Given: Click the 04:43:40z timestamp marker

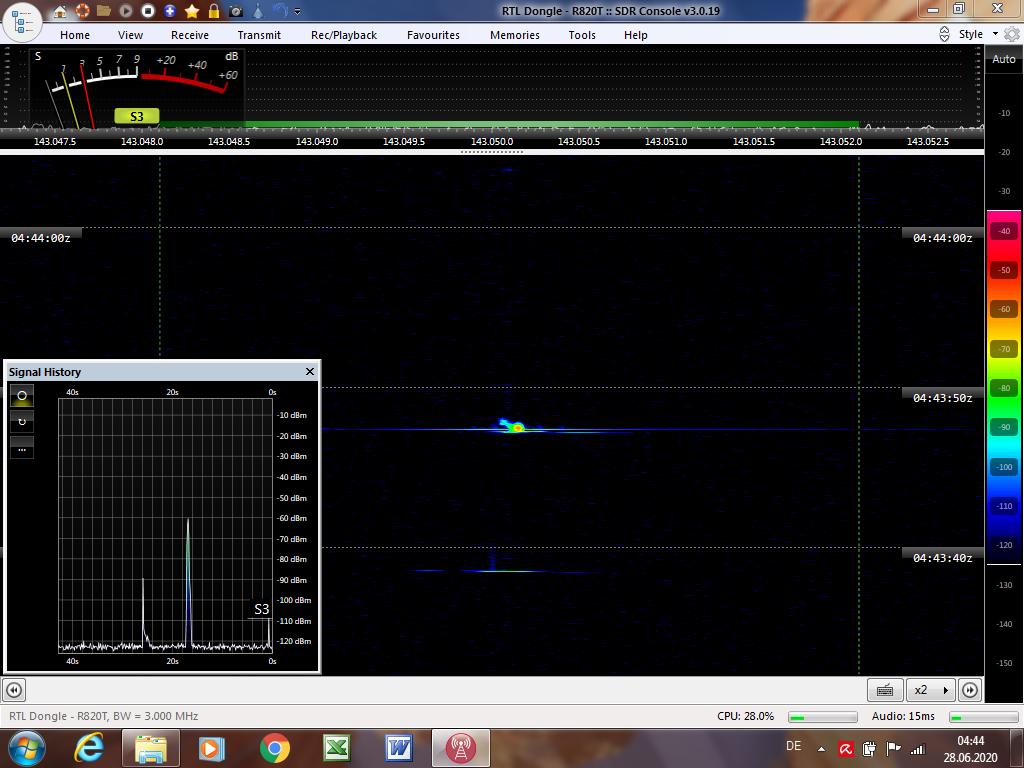Looking at the screenshot, I should [x=942, y=558].
